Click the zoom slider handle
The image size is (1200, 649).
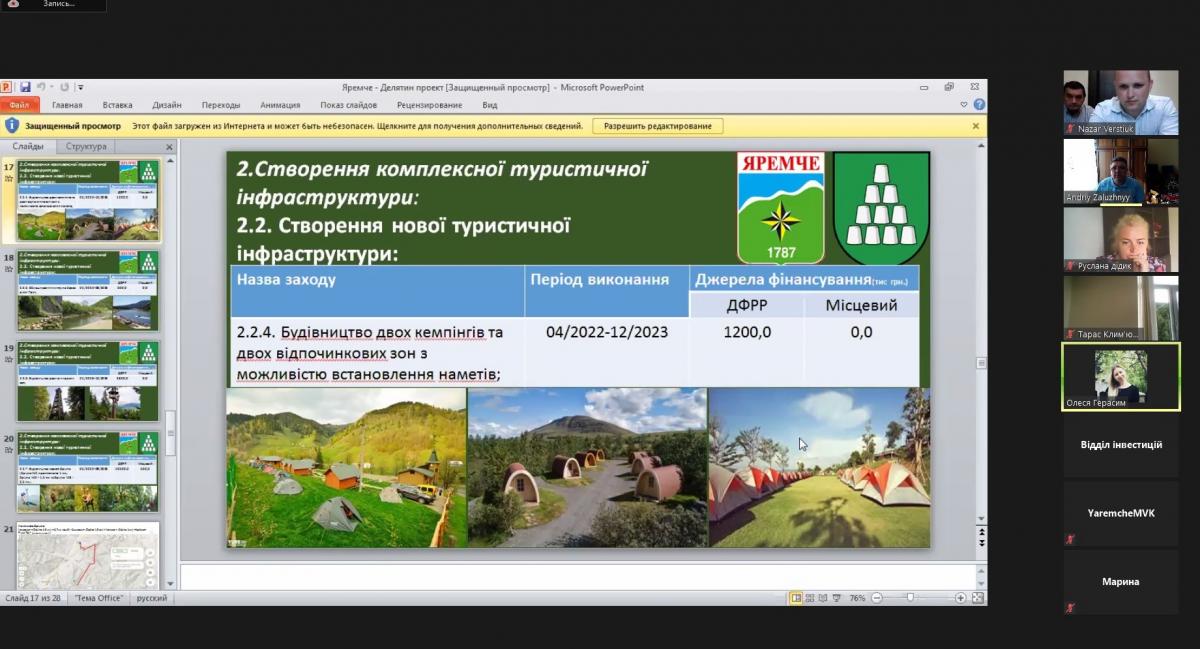tap(910, 598)
